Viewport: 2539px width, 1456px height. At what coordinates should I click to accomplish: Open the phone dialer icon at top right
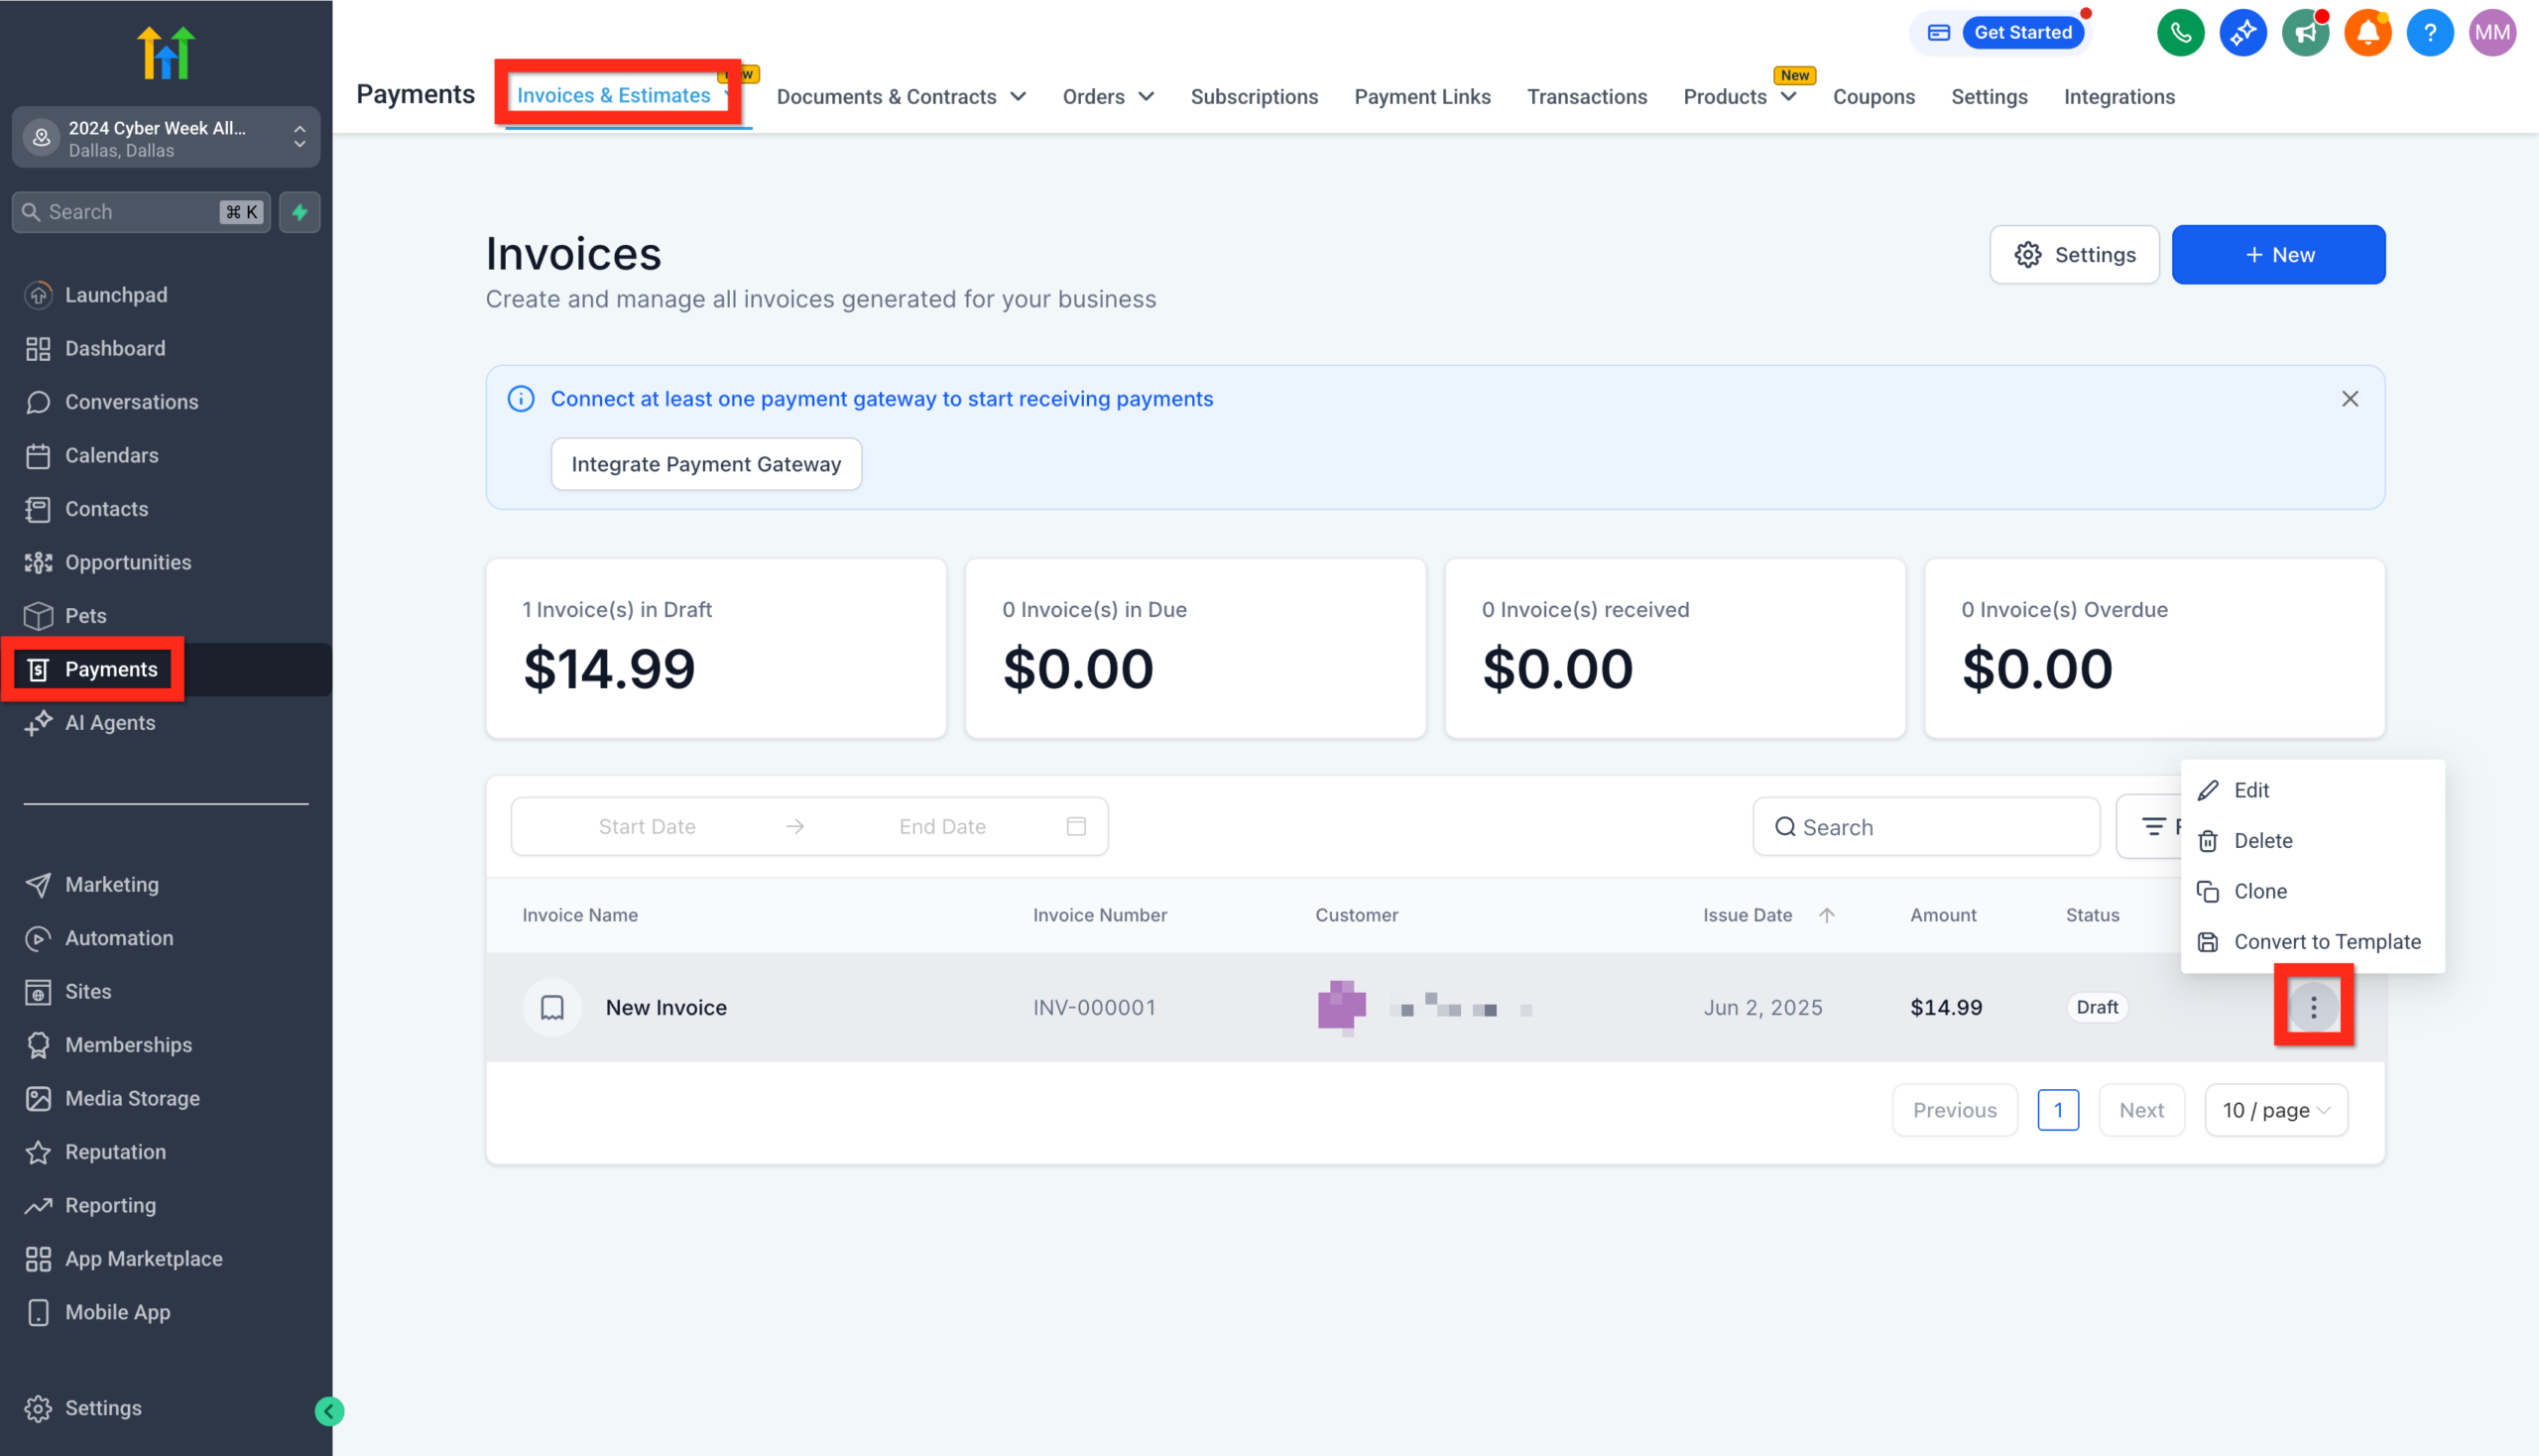(x=2181, y=32)
